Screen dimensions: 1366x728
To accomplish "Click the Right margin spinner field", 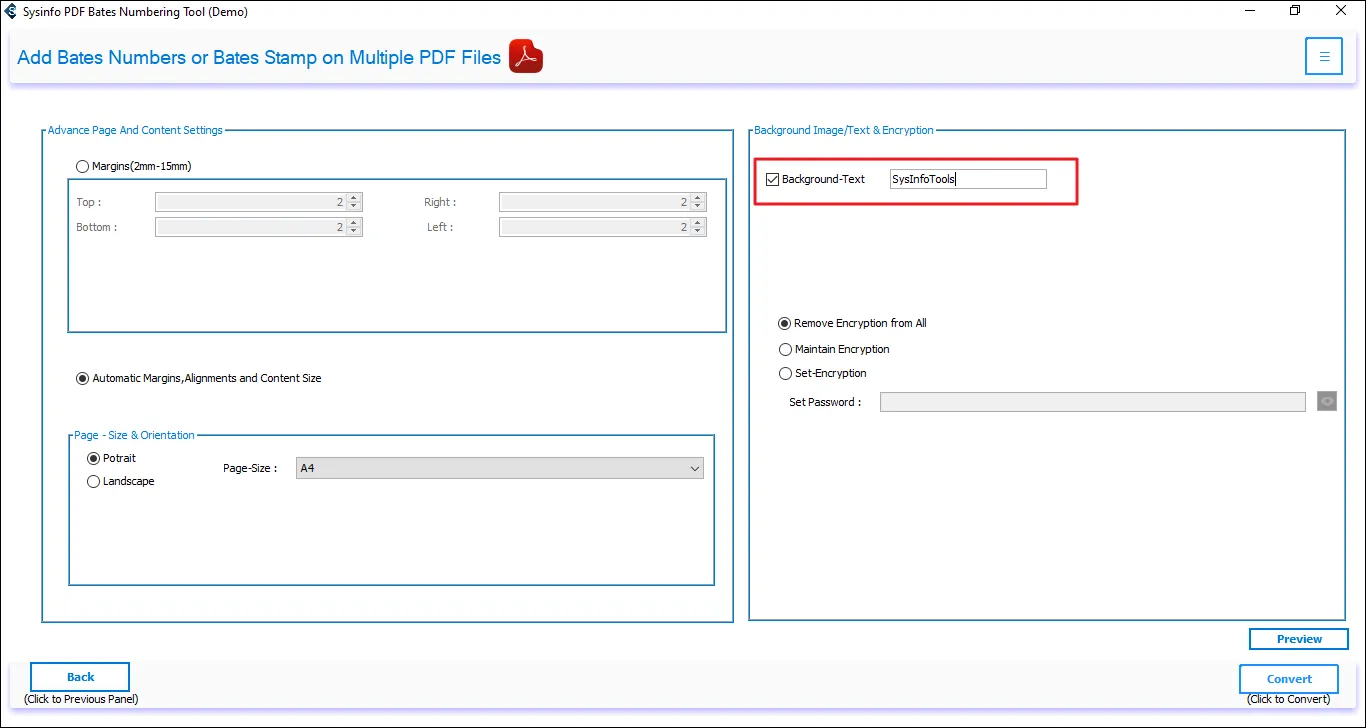I will (x=602, y=202).
